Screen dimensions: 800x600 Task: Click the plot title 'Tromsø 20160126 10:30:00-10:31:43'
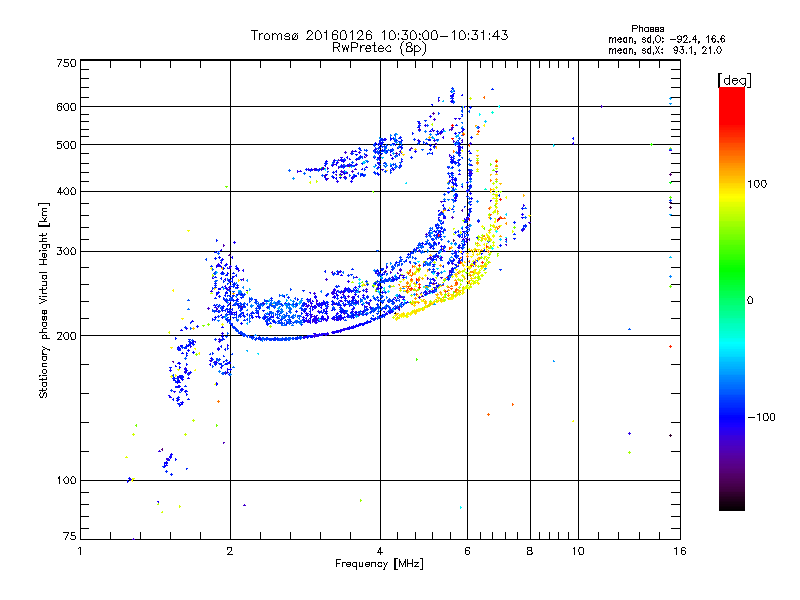(379, 35)
